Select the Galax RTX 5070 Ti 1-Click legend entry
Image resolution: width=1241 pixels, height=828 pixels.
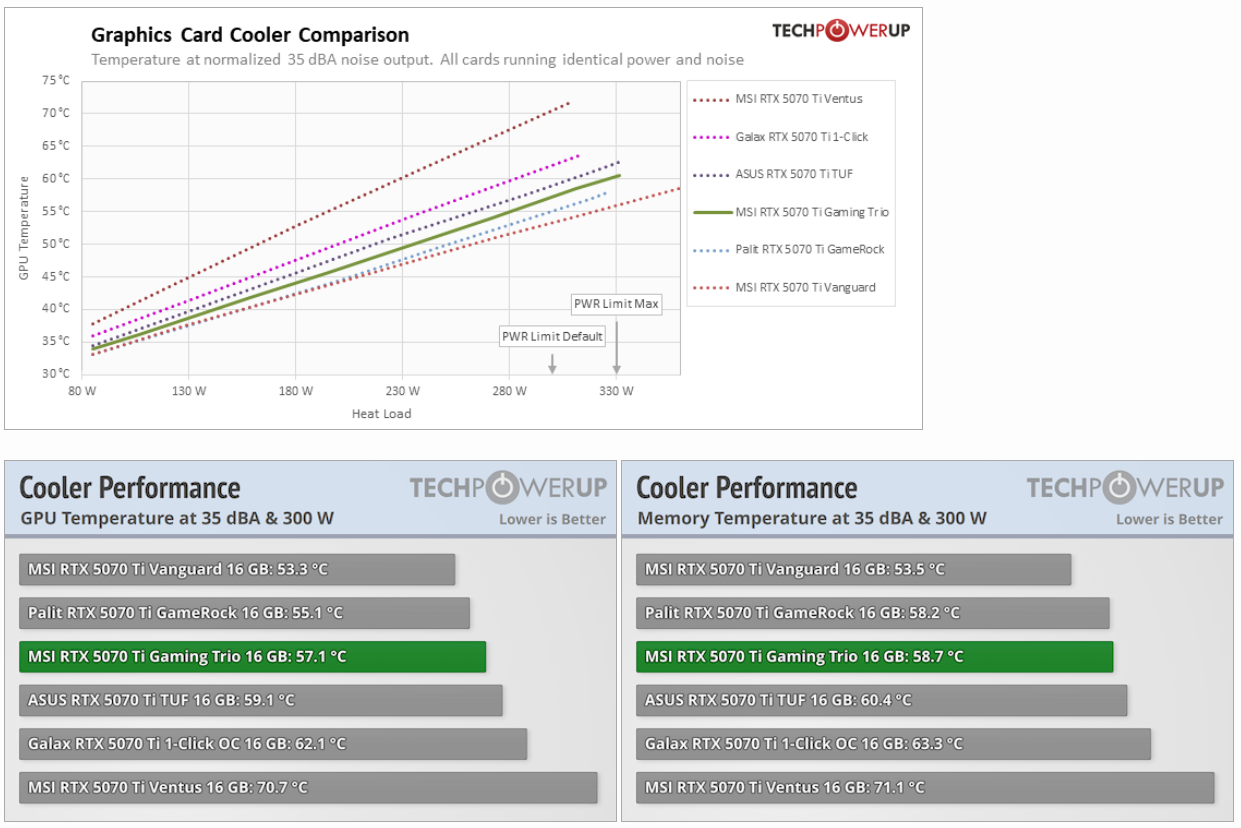click(x=780, y=137)
